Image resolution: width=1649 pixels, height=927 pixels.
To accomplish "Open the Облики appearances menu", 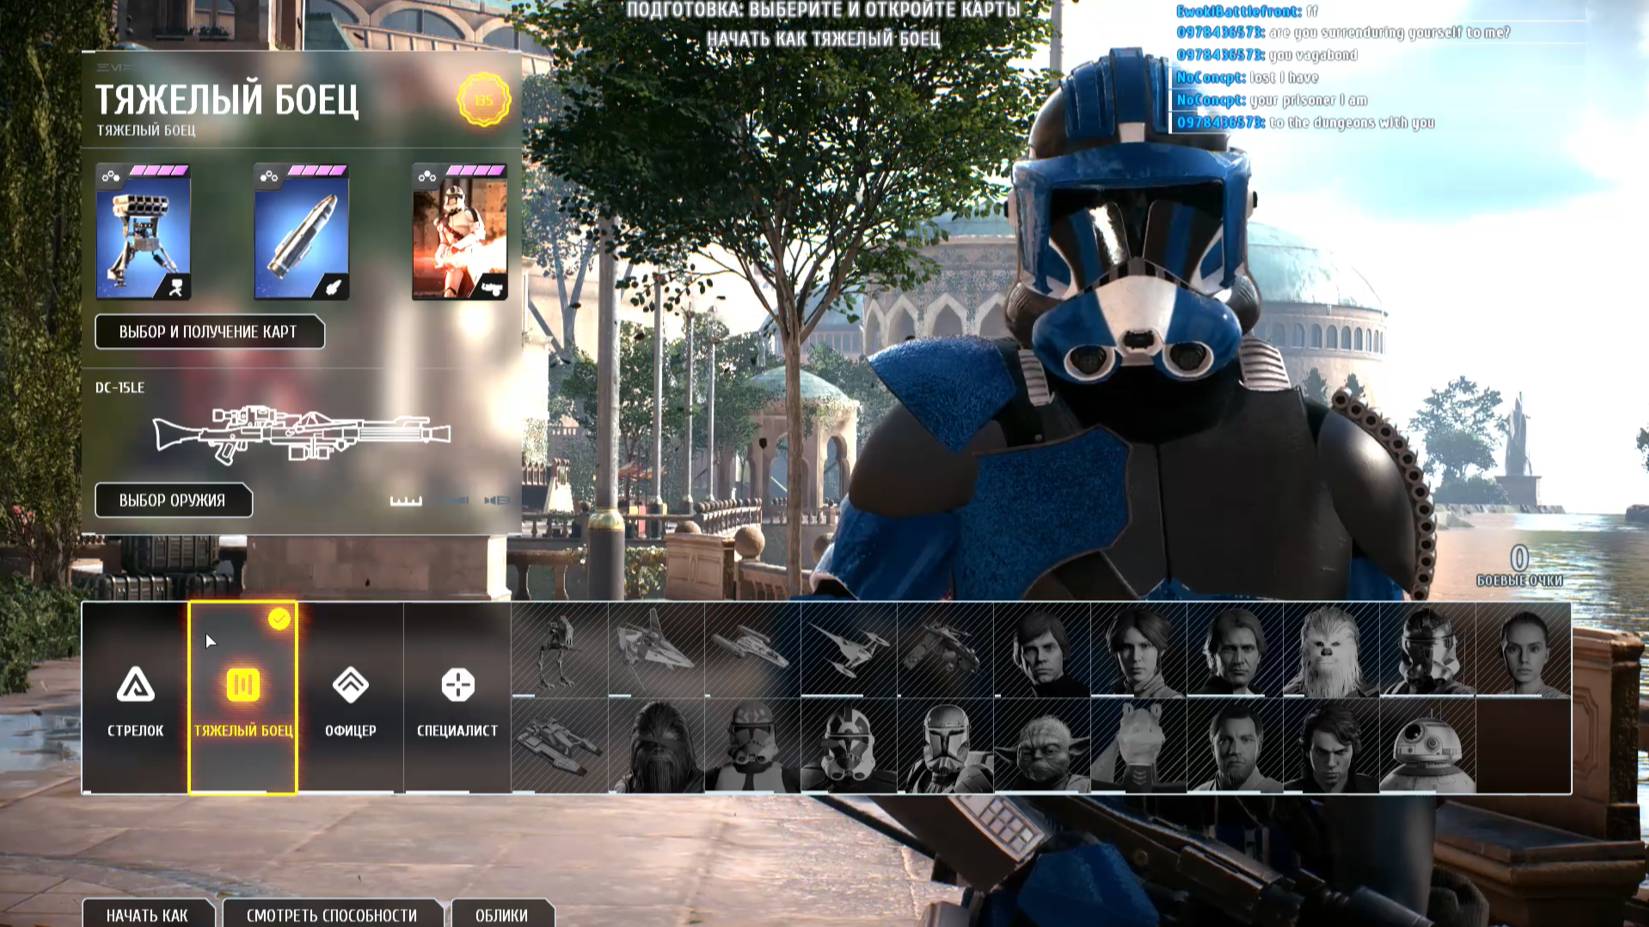I will tap(502, 914).
